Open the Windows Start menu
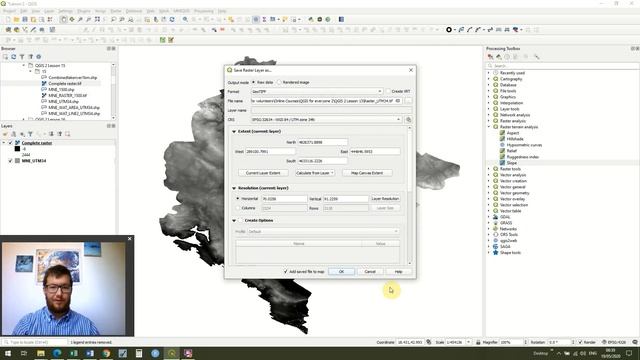This screenshot has width=640, height=360. 8,353
